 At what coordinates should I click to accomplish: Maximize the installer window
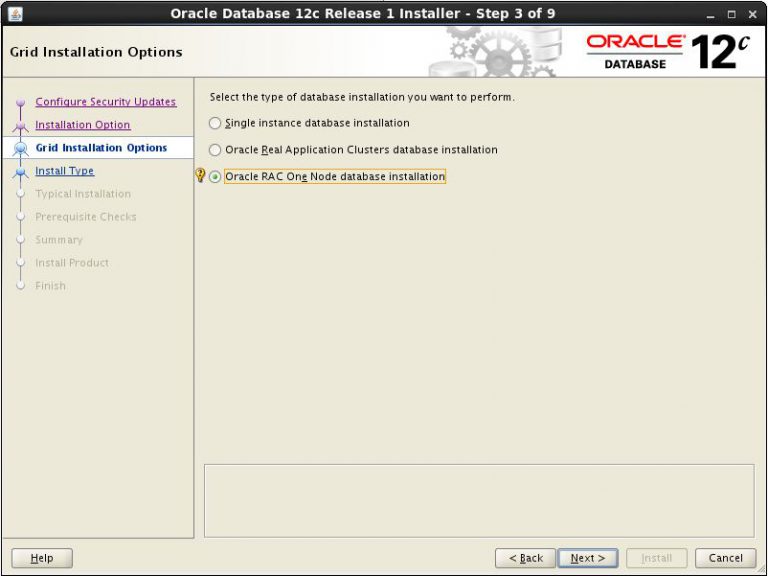point(732,15)
